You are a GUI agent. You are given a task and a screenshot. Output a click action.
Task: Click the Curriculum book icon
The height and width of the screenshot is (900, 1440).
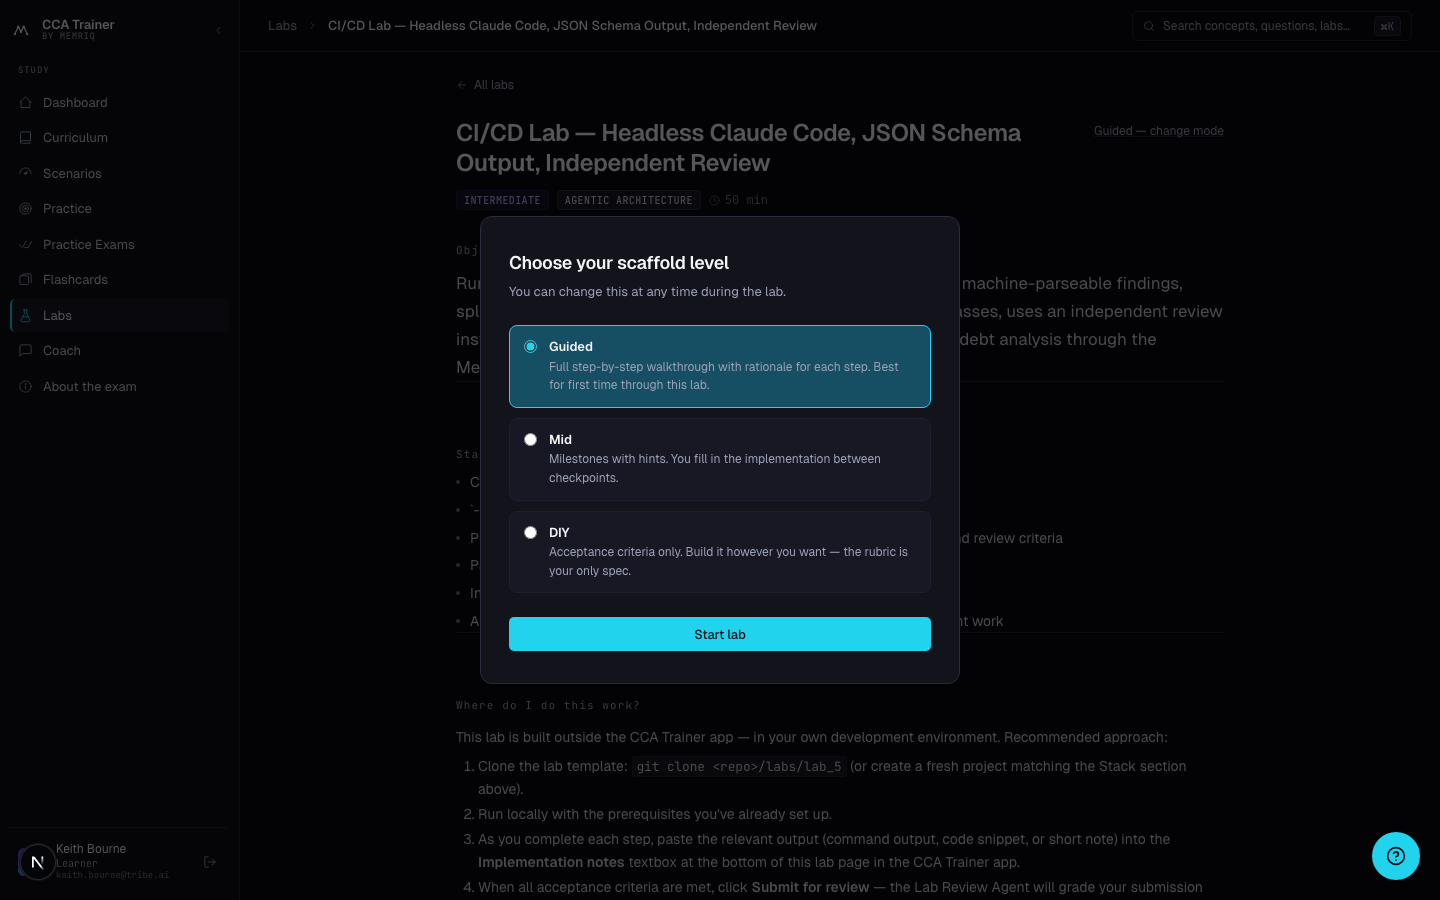26,138
